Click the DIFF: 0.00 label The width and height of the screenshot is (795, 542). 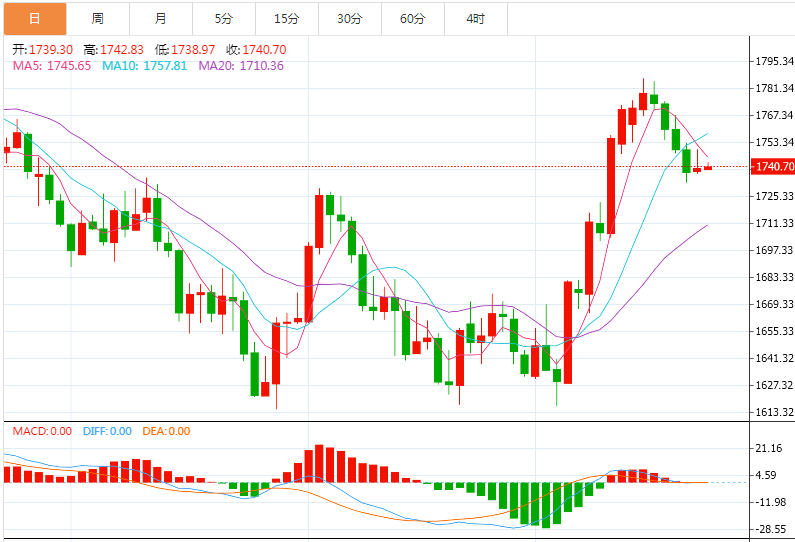(107, 431)
